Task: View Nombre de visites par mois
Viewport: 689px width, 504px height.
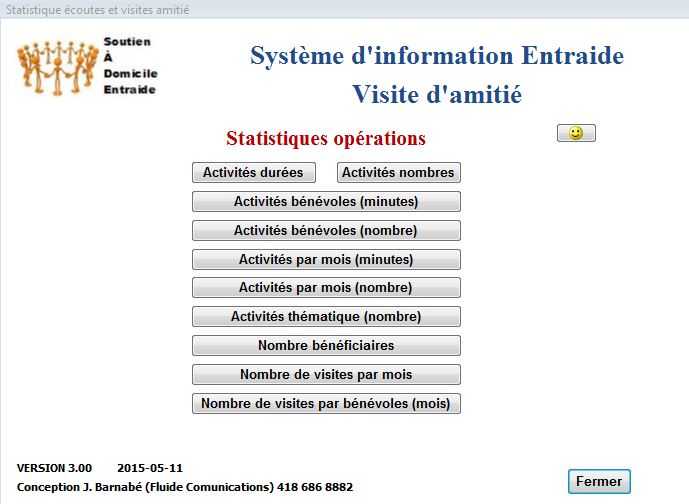Action: pos(326,374)
